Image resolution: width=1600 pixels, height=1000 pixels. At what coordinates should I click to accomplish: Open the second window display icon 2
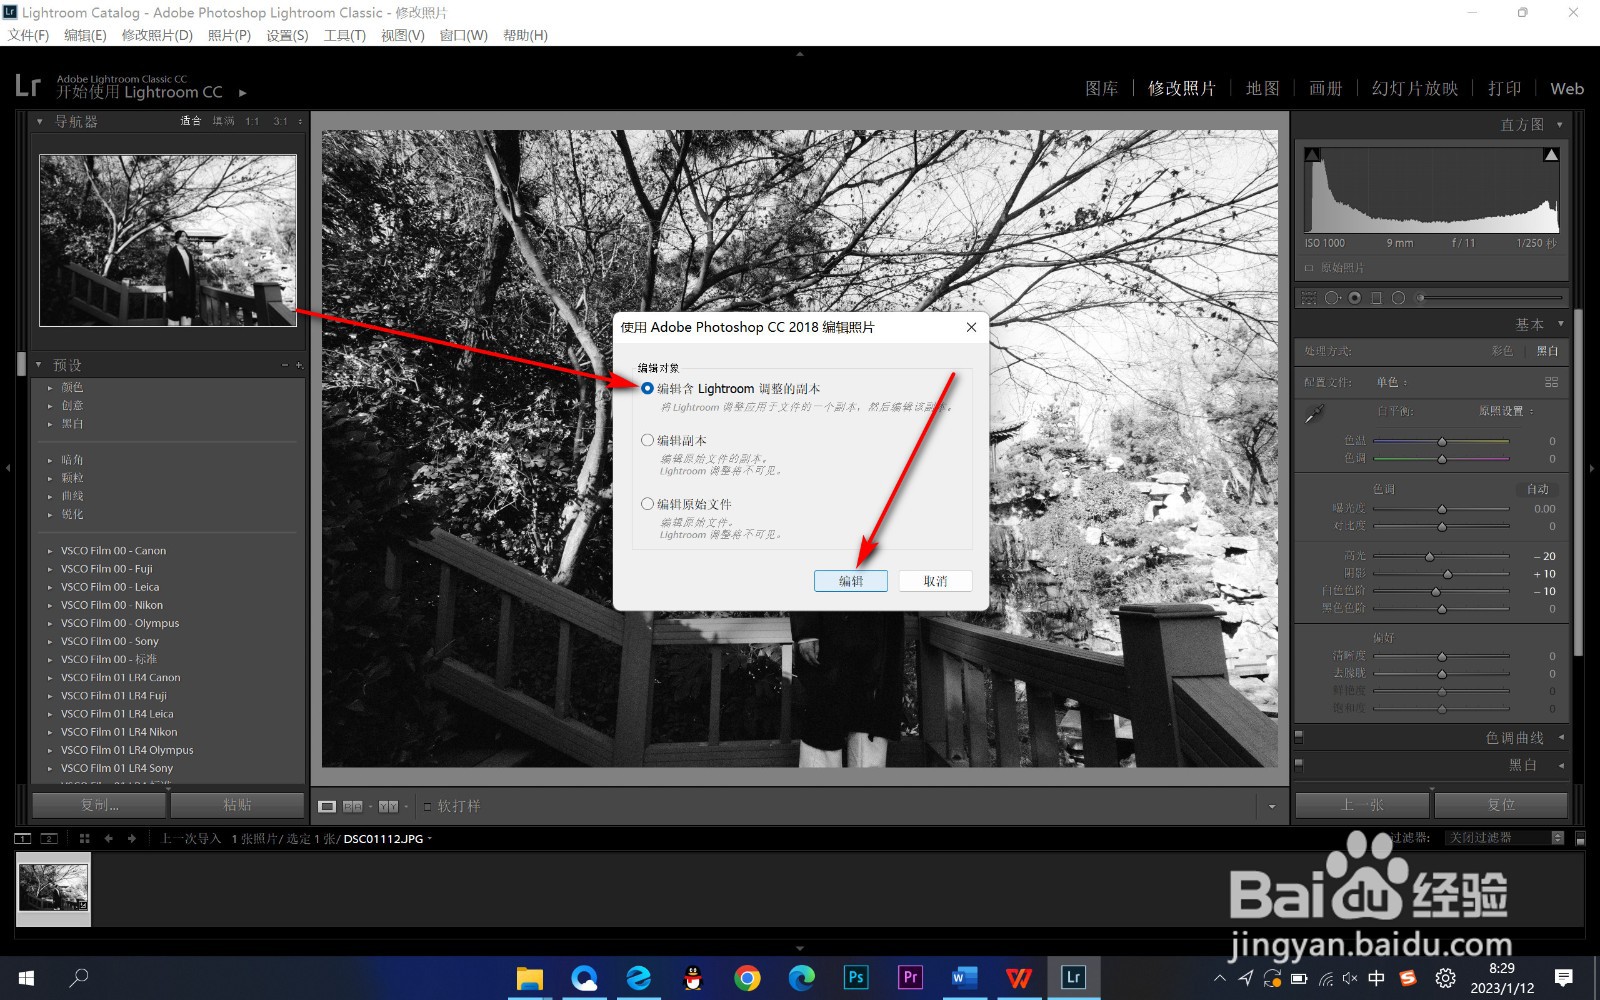[x=49, y=839]
